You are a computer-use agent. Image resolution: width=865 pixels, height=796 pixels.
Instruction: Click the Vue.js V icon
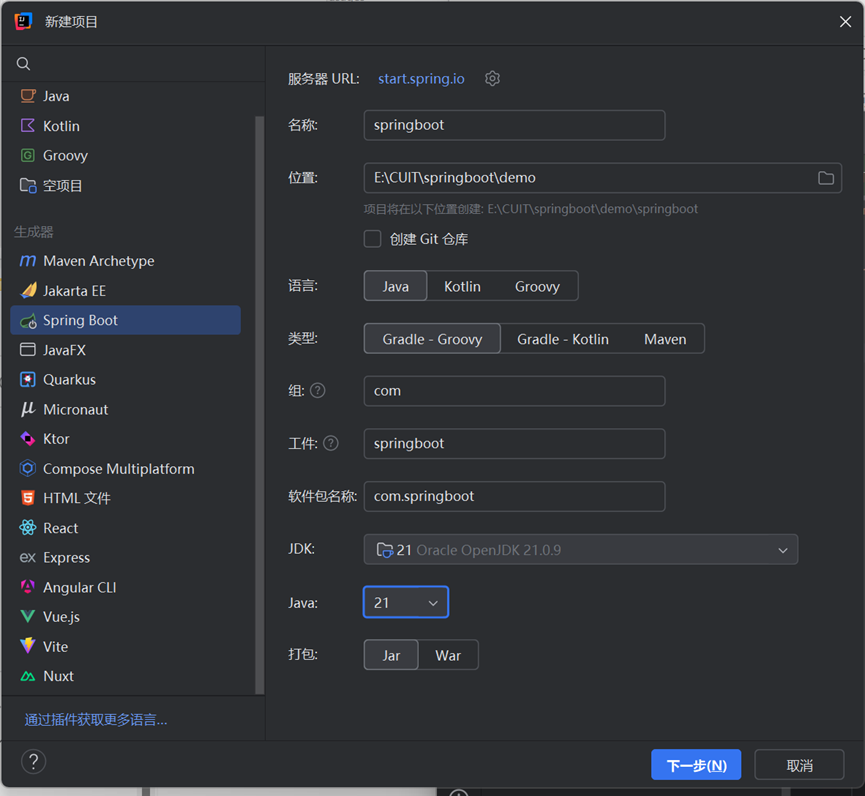(x=28, y=617)
